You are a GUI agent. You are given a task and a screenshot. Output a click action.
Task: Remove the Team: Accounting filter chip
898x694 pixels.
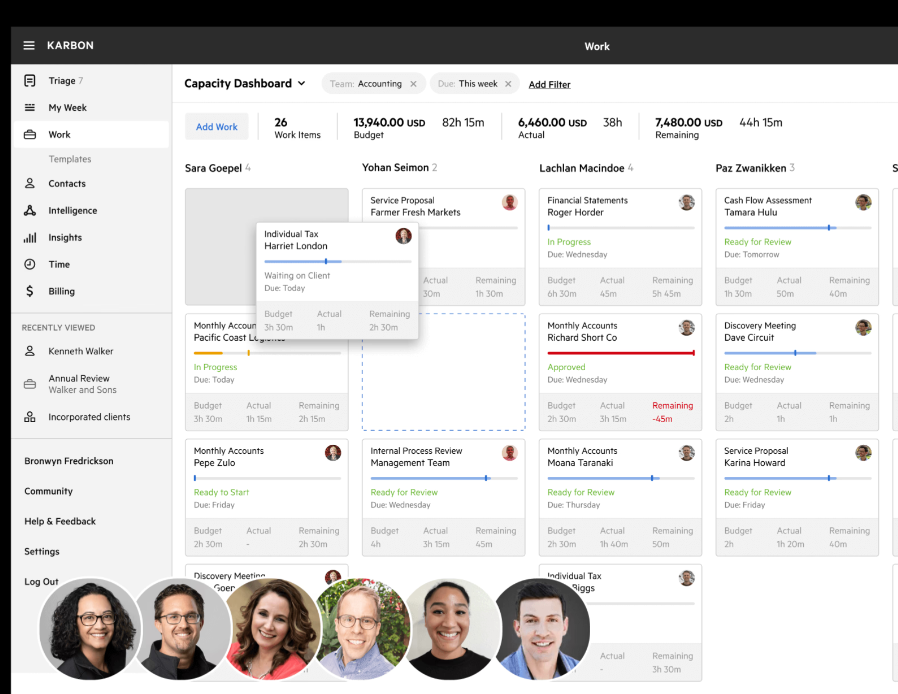click(413, 84)
